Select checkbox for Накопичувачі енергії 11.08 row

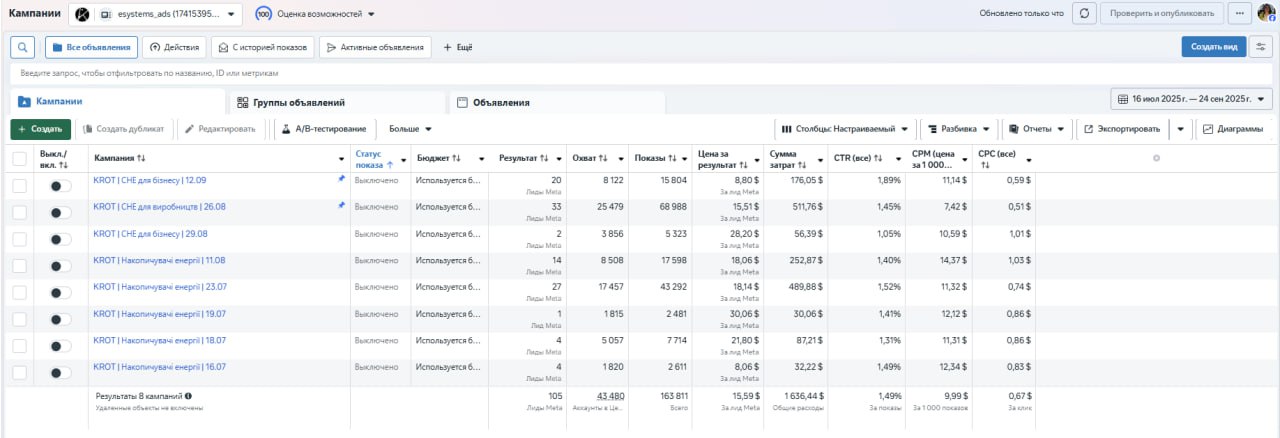pos(20,265)
